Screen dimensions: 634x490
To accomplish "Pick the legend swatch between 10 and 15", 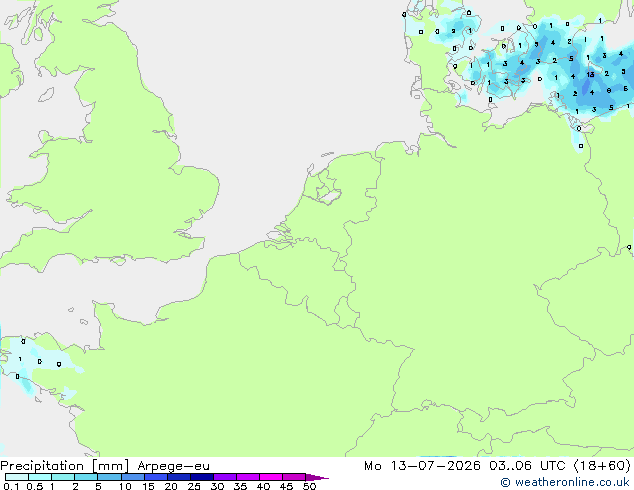I will click(132, 477).
